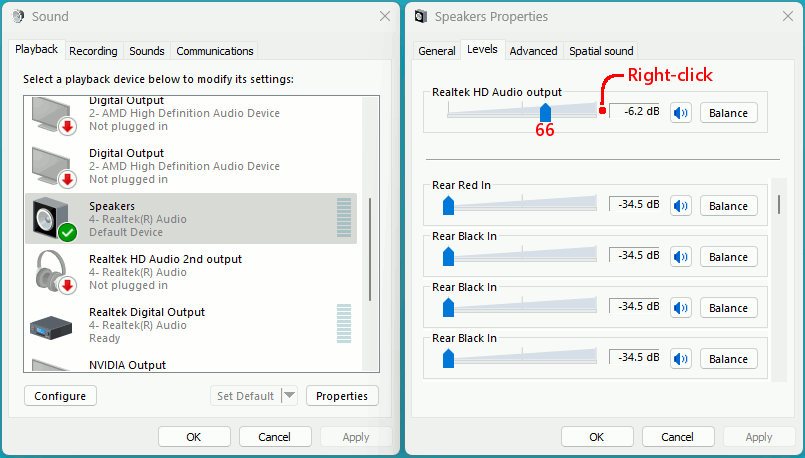Screen dimensions: 805x458
Task: Switch to the Recording tab
Action: click(93, 51)
